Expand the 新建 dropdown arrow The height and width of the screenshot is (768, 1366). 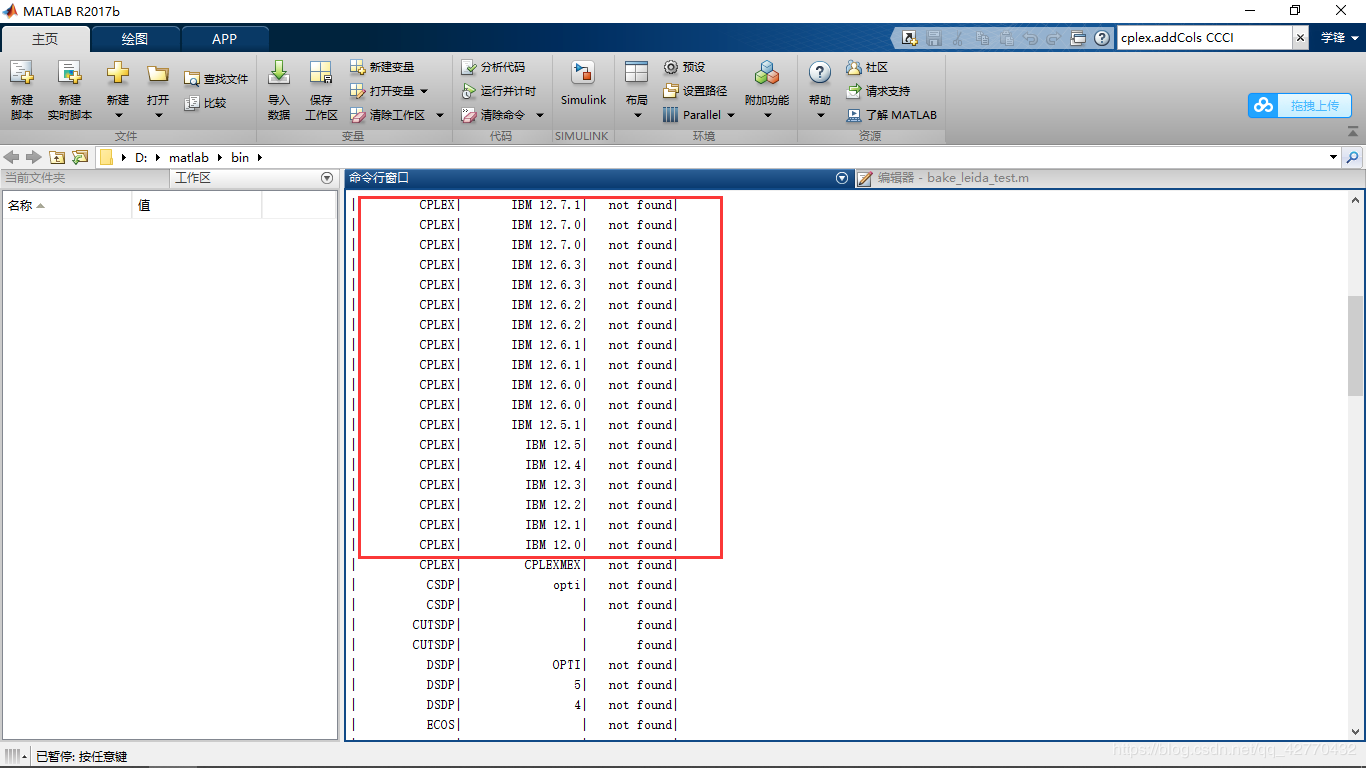[x=118, y=115]
